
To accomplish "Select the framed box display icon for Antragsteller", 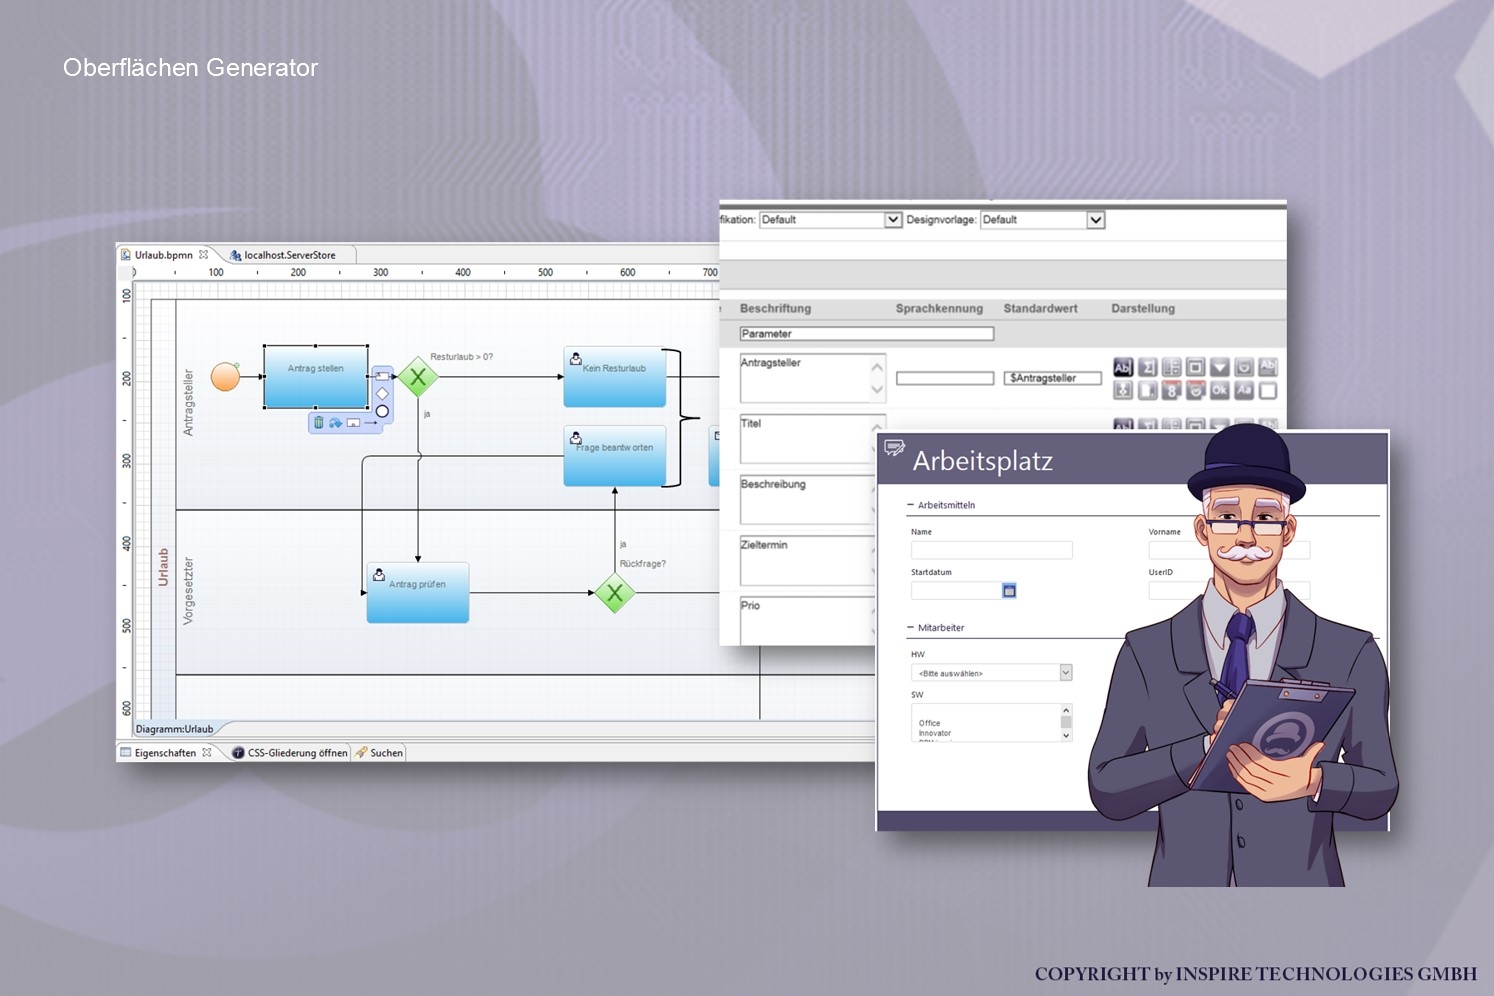I will point(1195,367).
